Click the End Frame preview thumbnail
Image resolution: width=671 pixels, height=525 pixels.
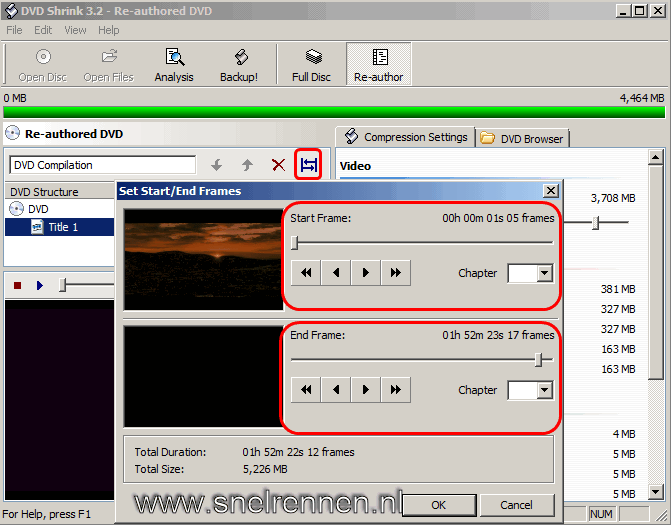(x=204, y=377)
